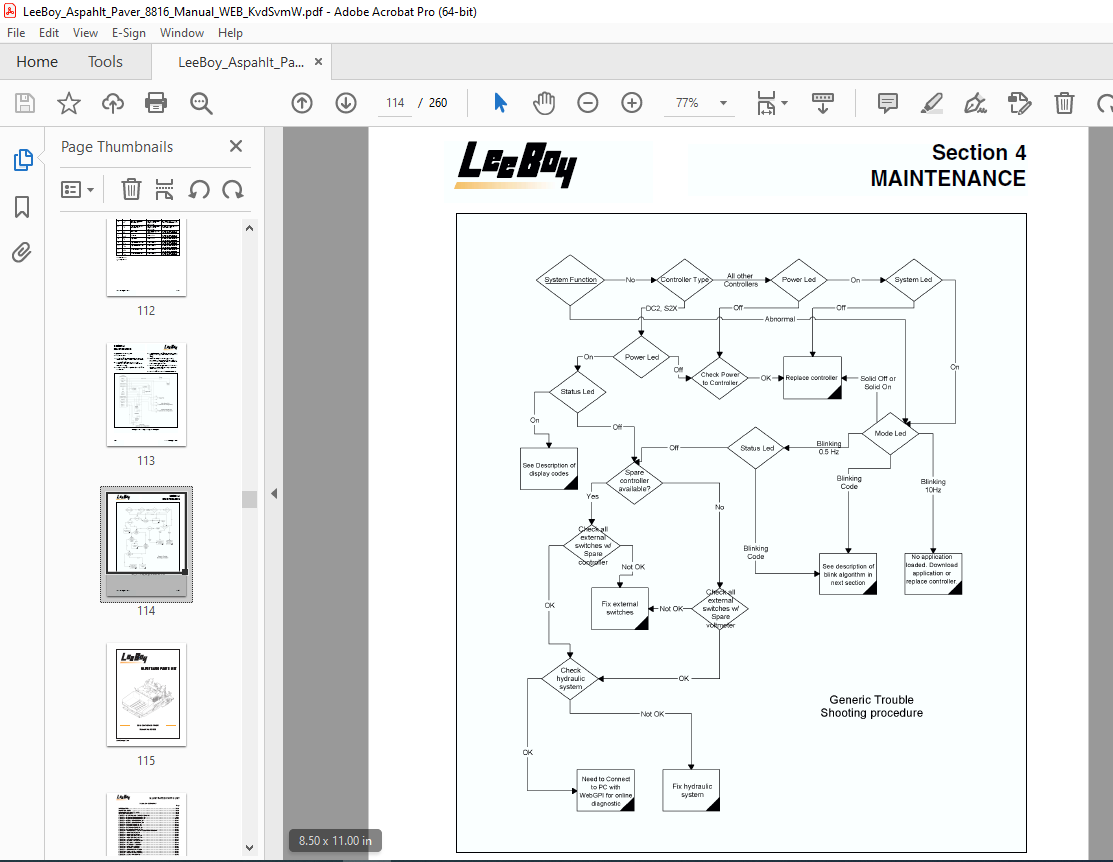Open the 77% zoom level dropdown
1113x862 pixels.
(723, 103)
